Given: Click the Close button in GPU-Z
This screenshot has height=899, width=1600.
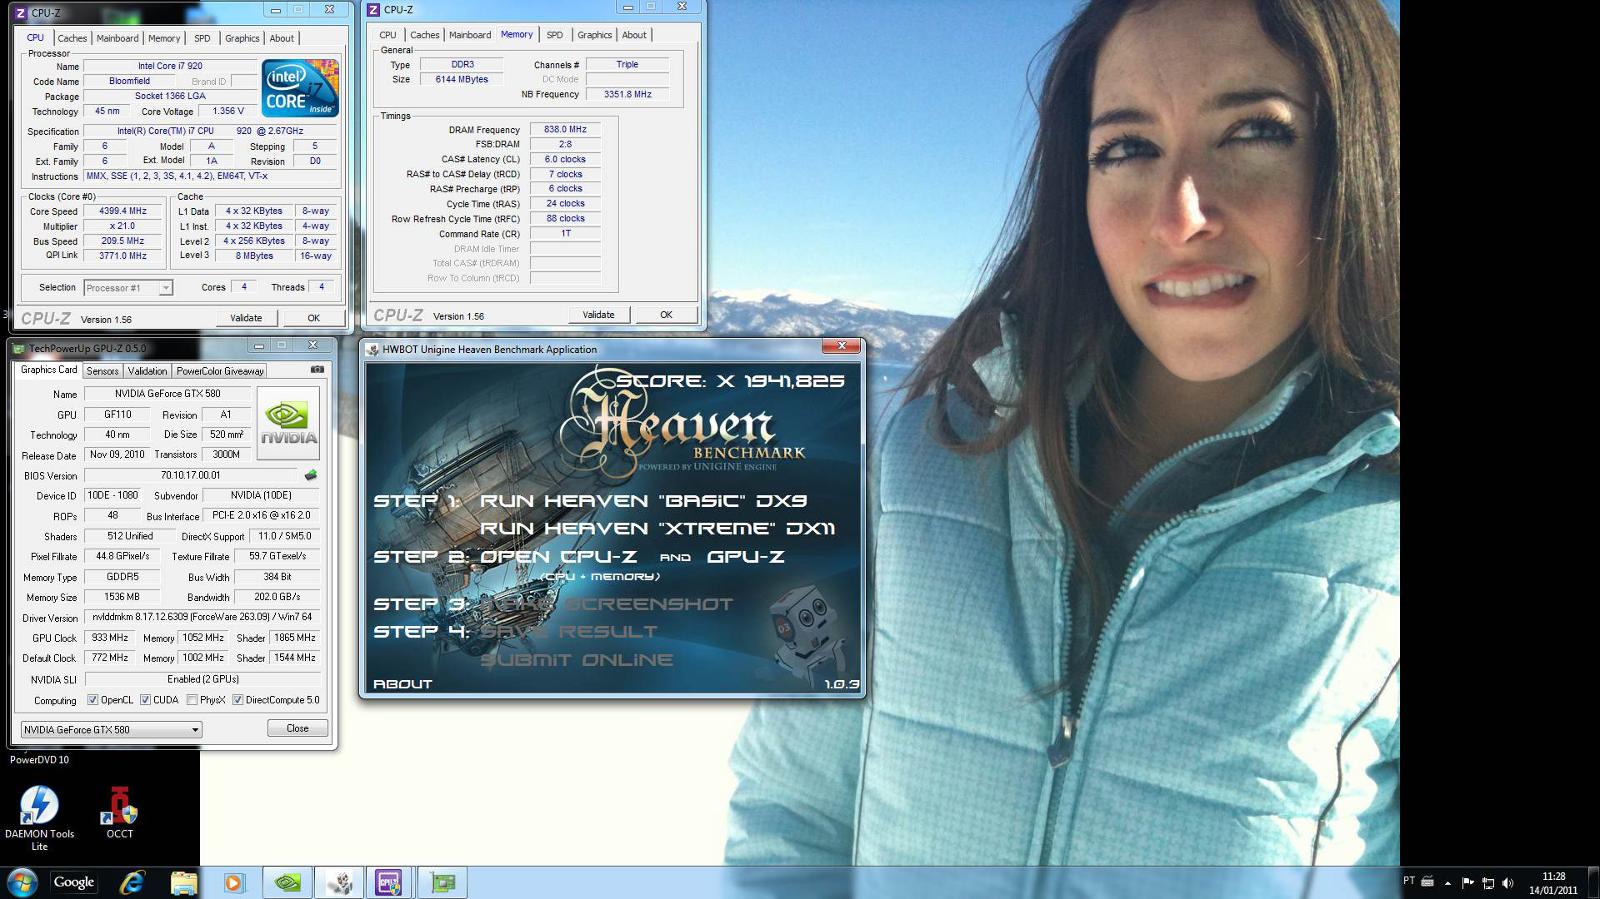Looking at the screenshot, I should click(297, 728).
